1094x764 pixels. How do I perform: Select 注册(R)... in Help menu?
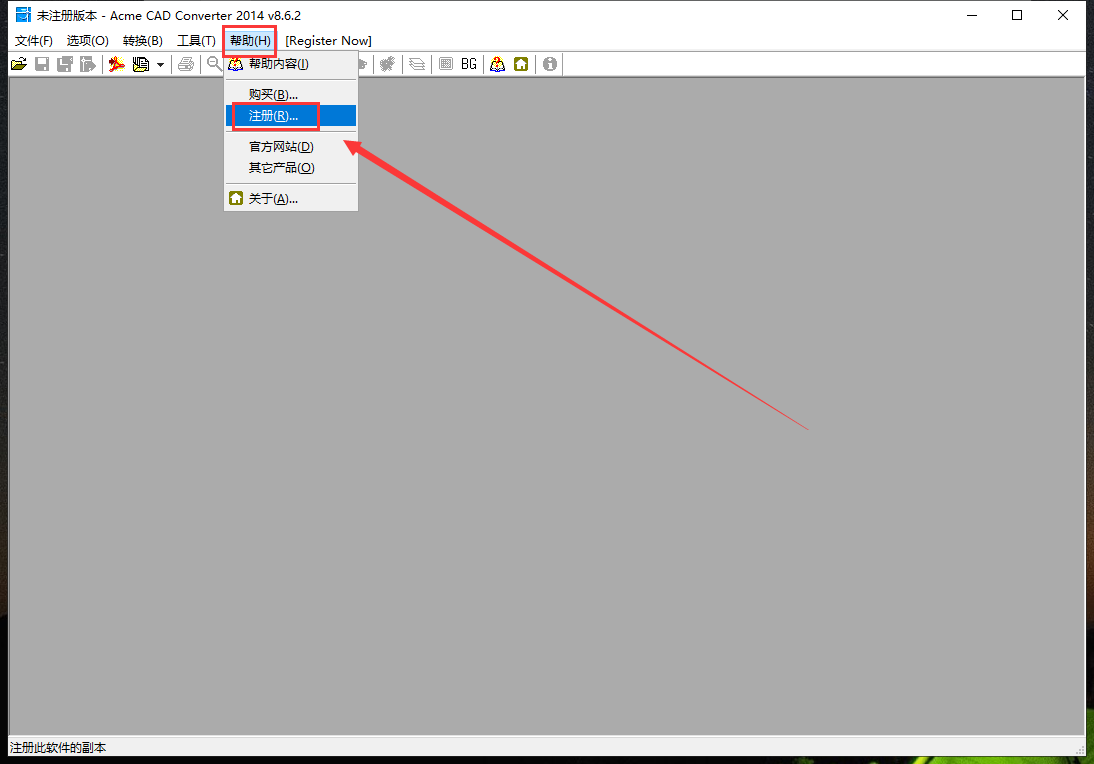(x=273, y=116)
